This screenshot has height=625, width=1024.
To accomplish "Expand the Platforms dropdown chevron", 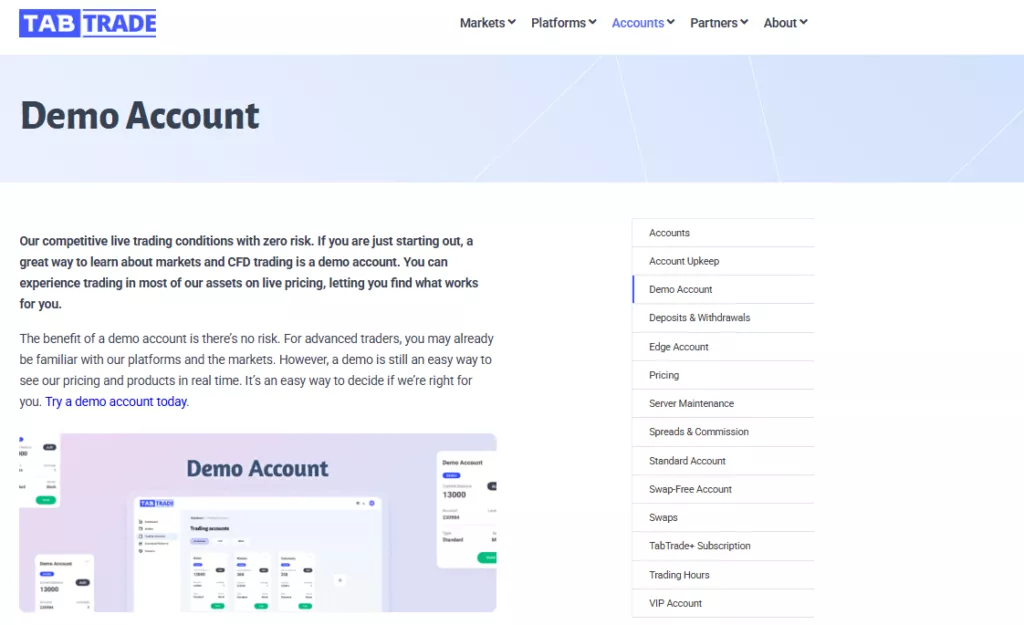I will point(592,22).
